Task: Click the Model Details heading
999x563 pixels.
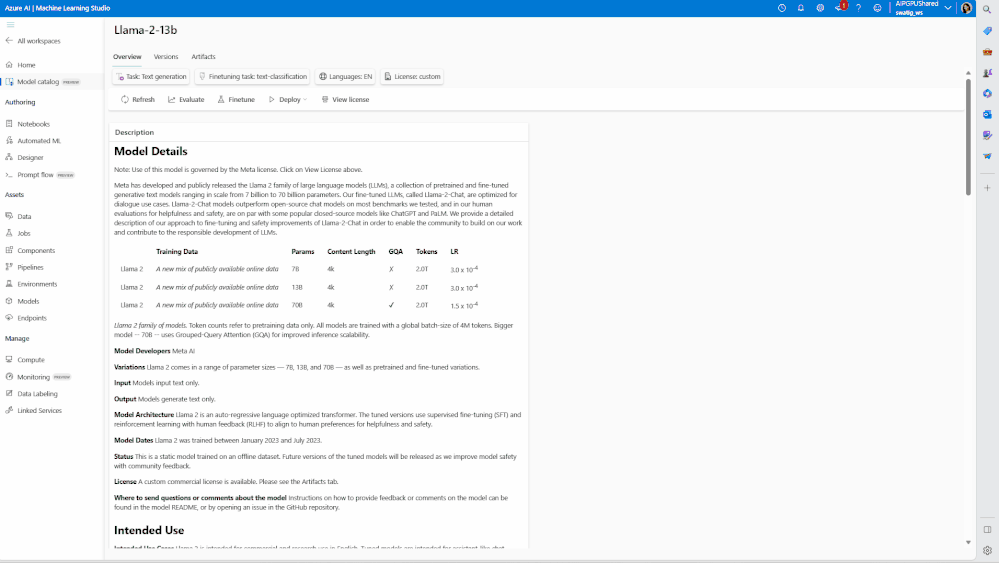Action: pyautogui.click(x=150, y=152)
